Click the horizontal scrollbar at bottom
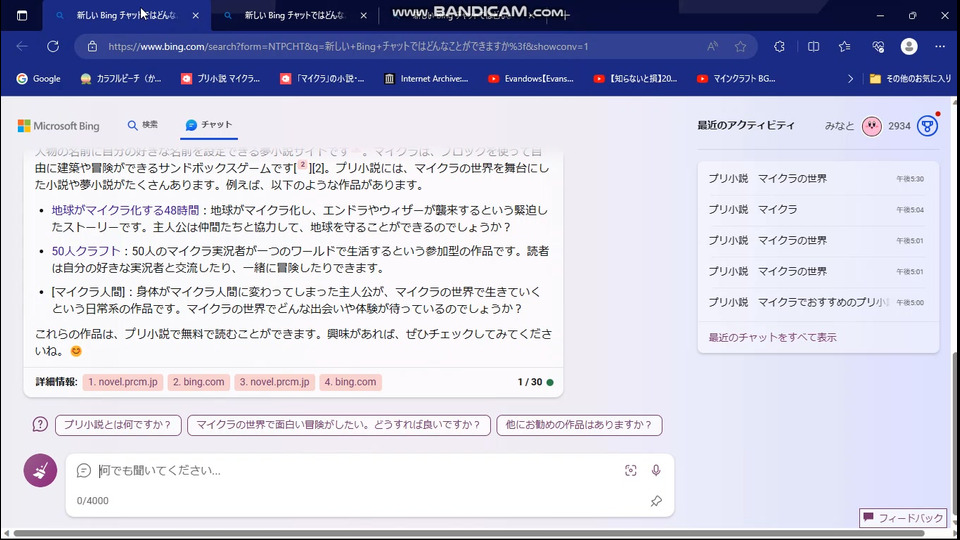960x540 pixels. tap(469, 533)
